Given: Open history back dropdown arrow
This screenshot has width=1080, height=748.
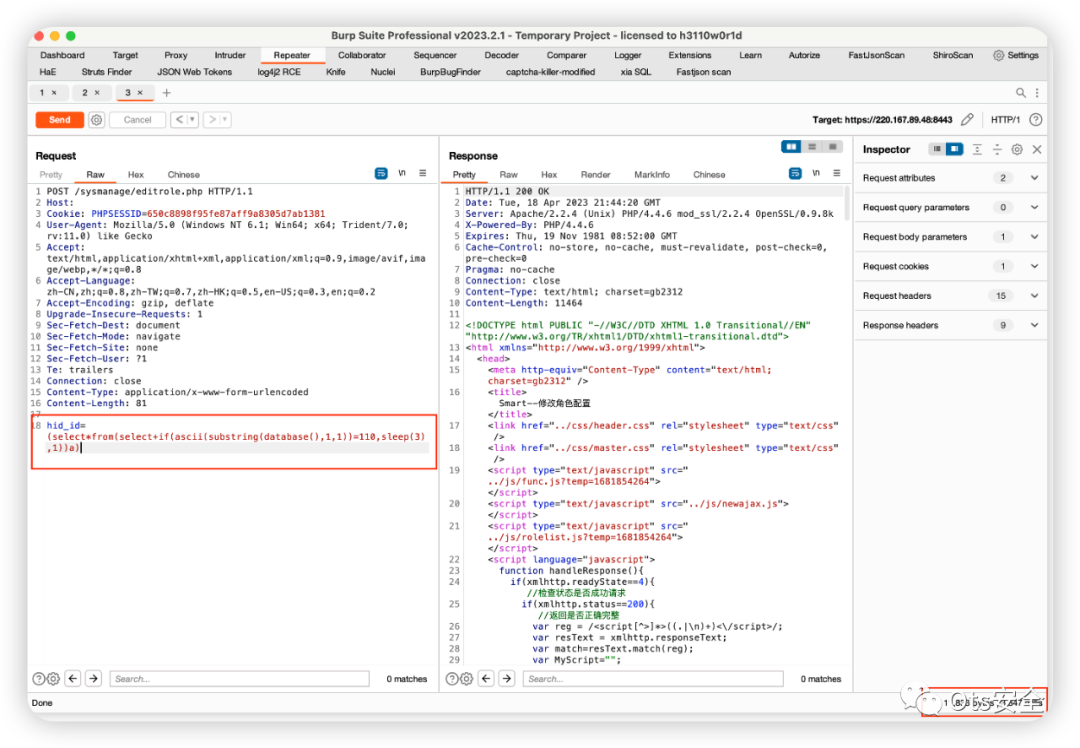Looking at the screenshot, I should coord(193,120).
